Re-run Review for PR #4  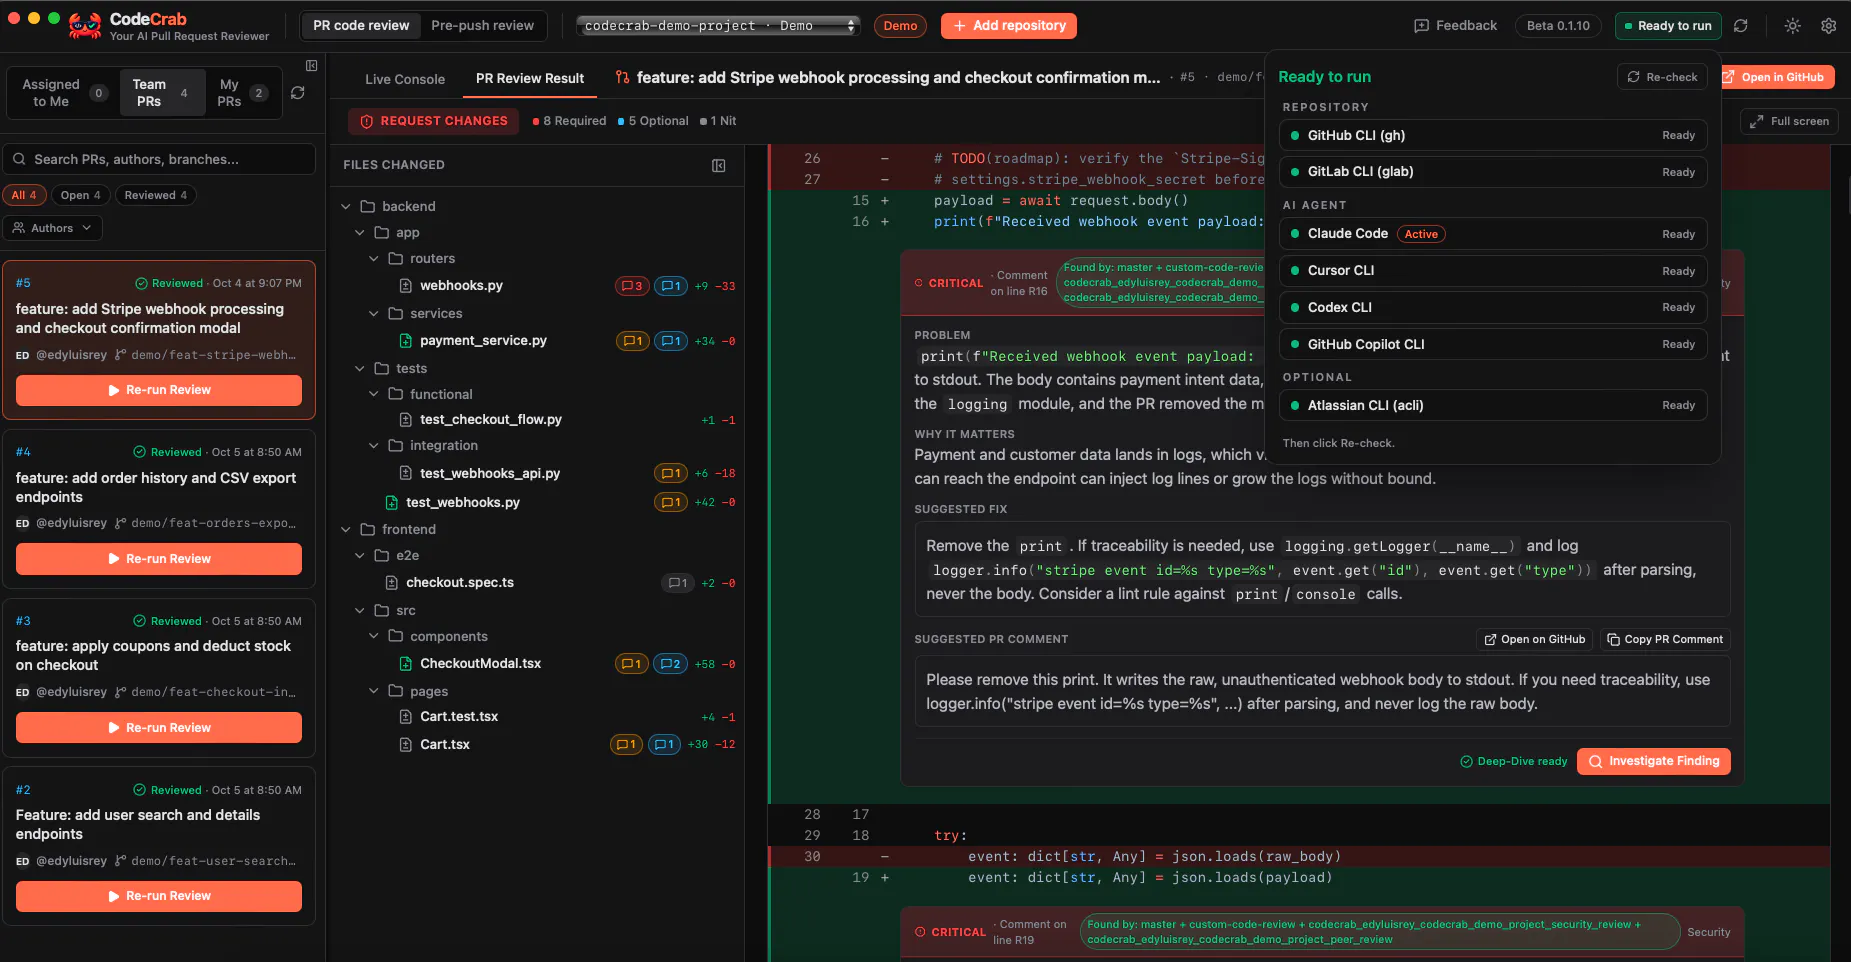(159, 559)
